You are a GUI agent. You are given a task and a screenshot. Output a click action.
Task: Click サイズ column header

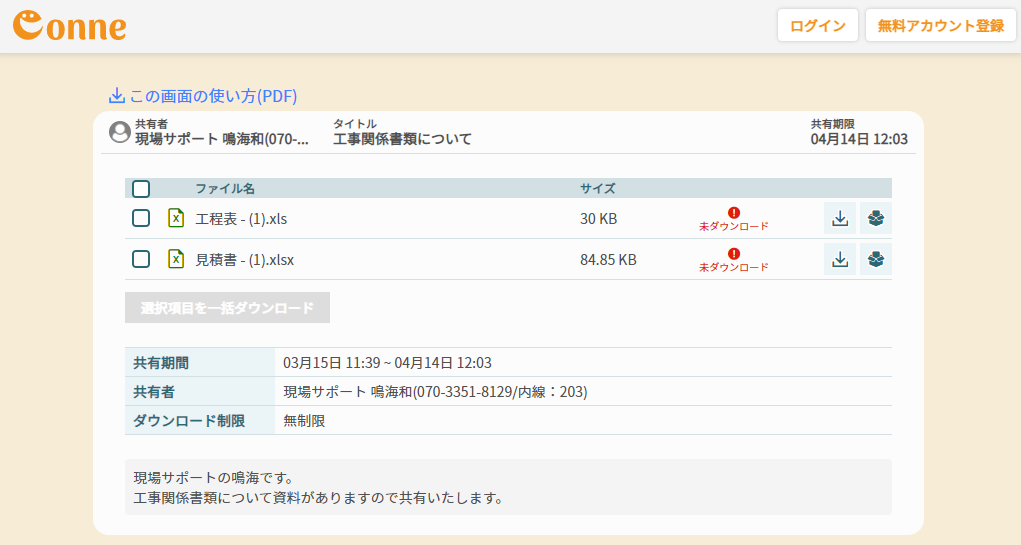(598, 189)
